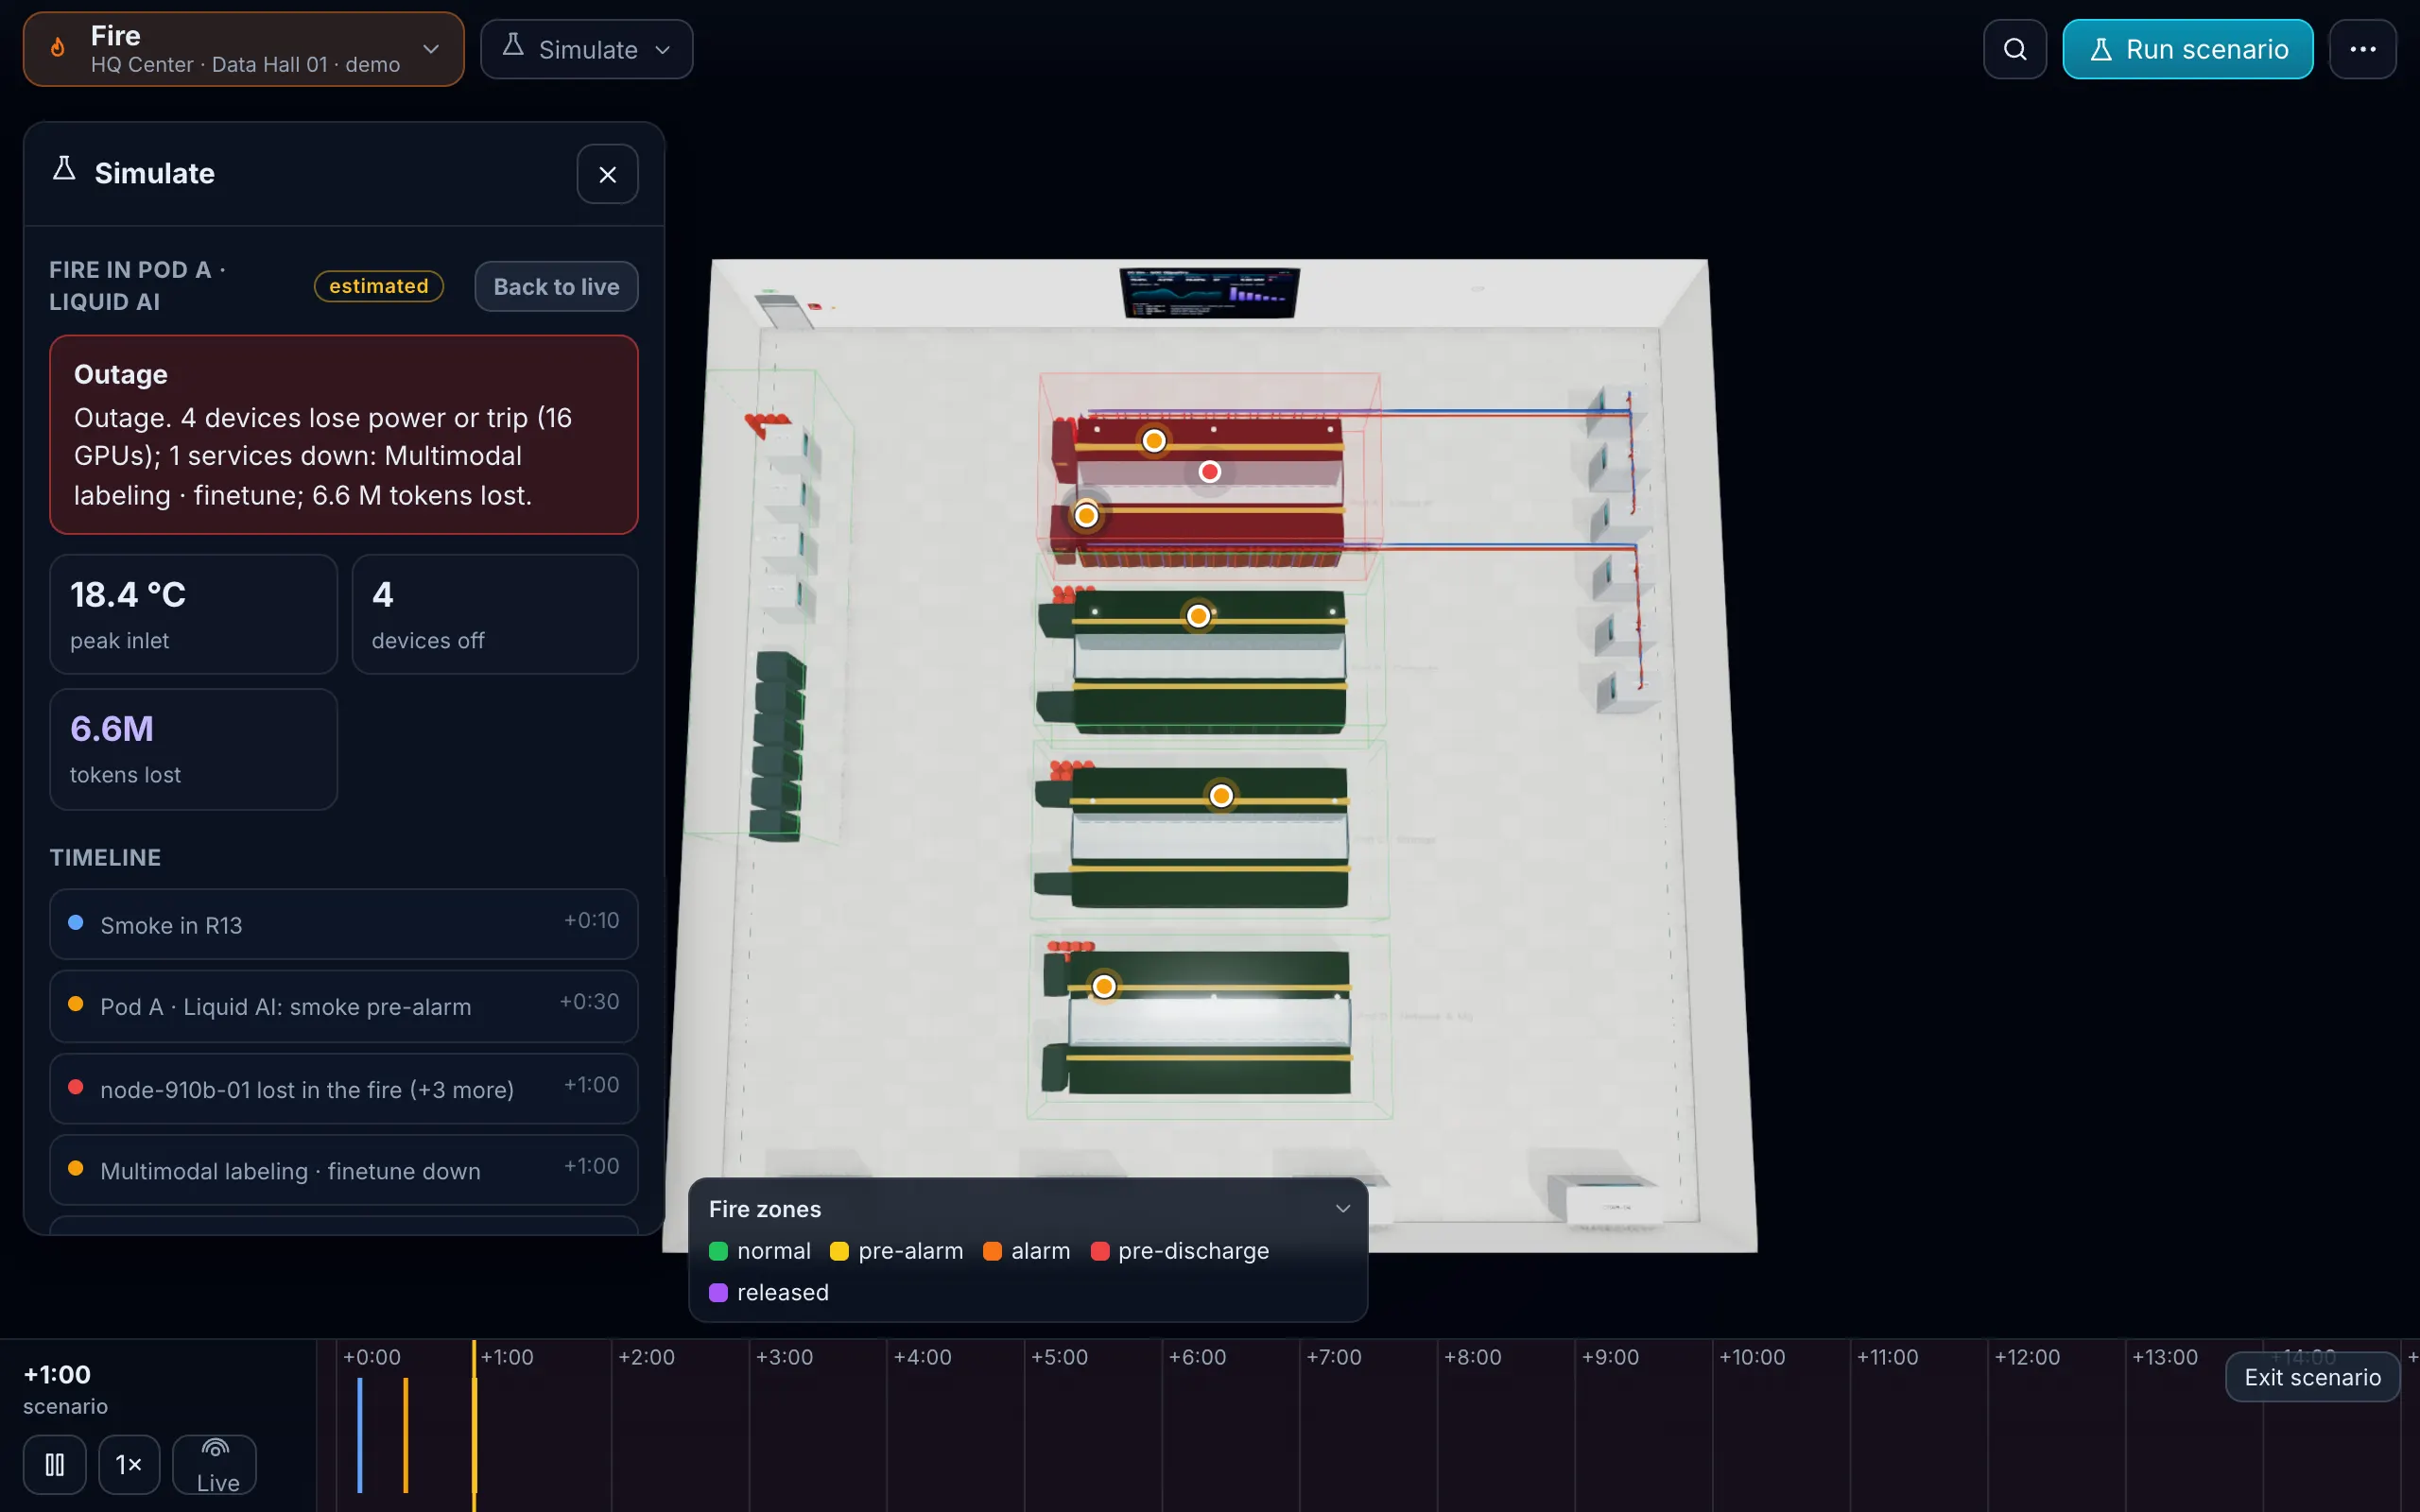Click the orange alarm legend swatch
2420x1512 pixels.
(992, 1251)
